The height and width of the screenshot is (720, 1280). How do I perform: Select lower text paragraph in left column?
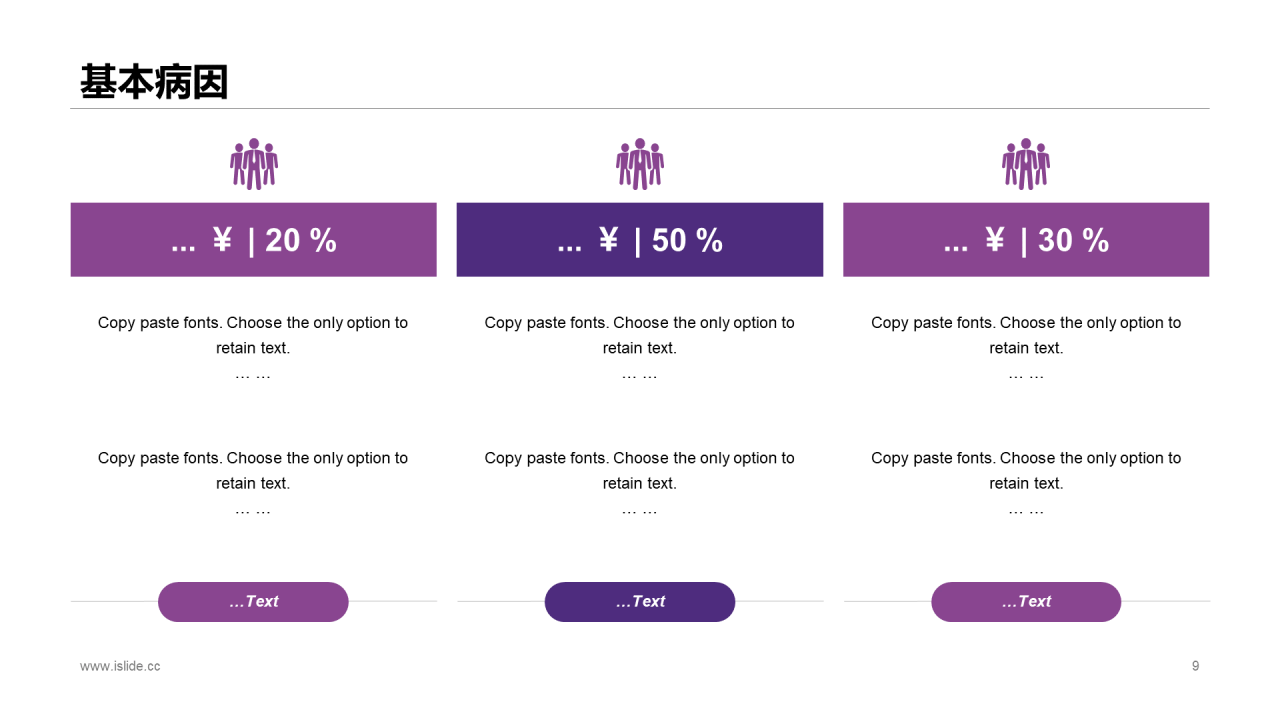253,483
